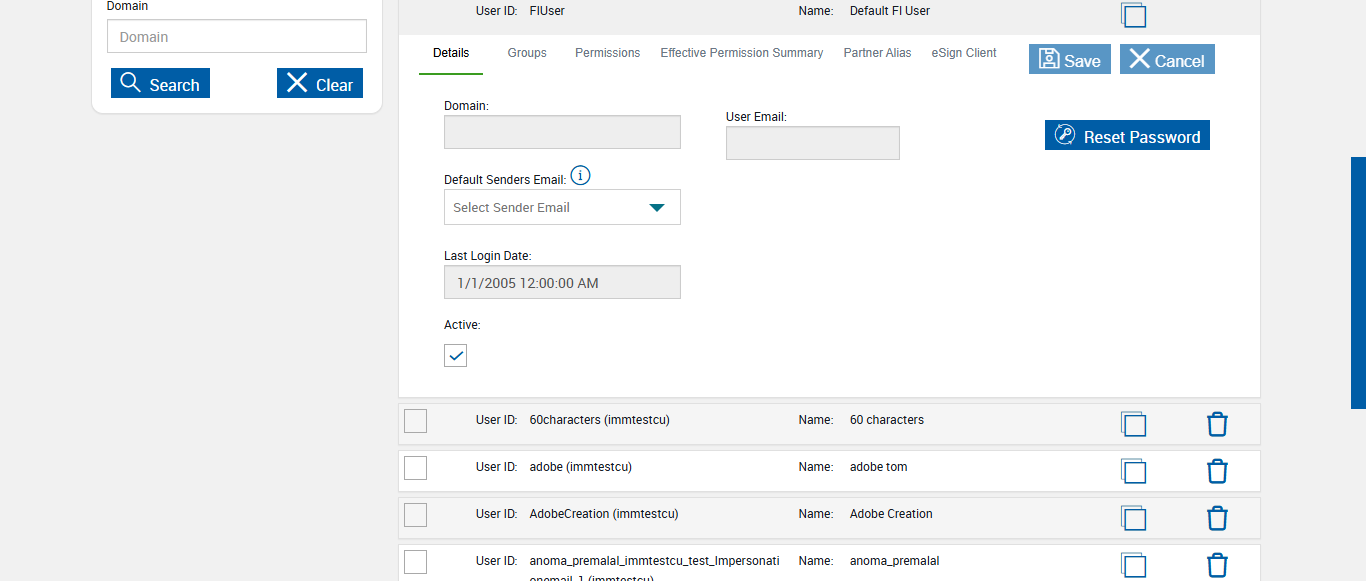Switch to the Groups tab
The image size is (1366, 581).
click(527, 53)
